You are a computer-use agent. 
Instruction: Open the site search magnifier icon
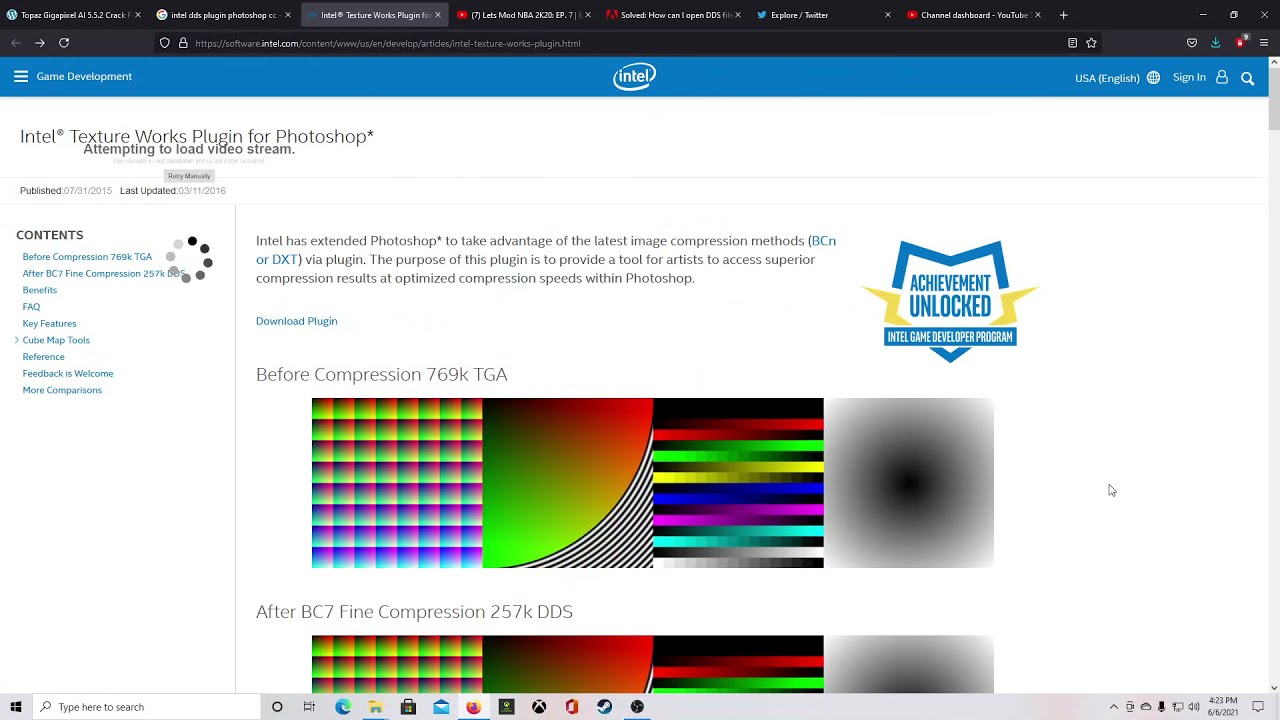[x=1247, y=78]
